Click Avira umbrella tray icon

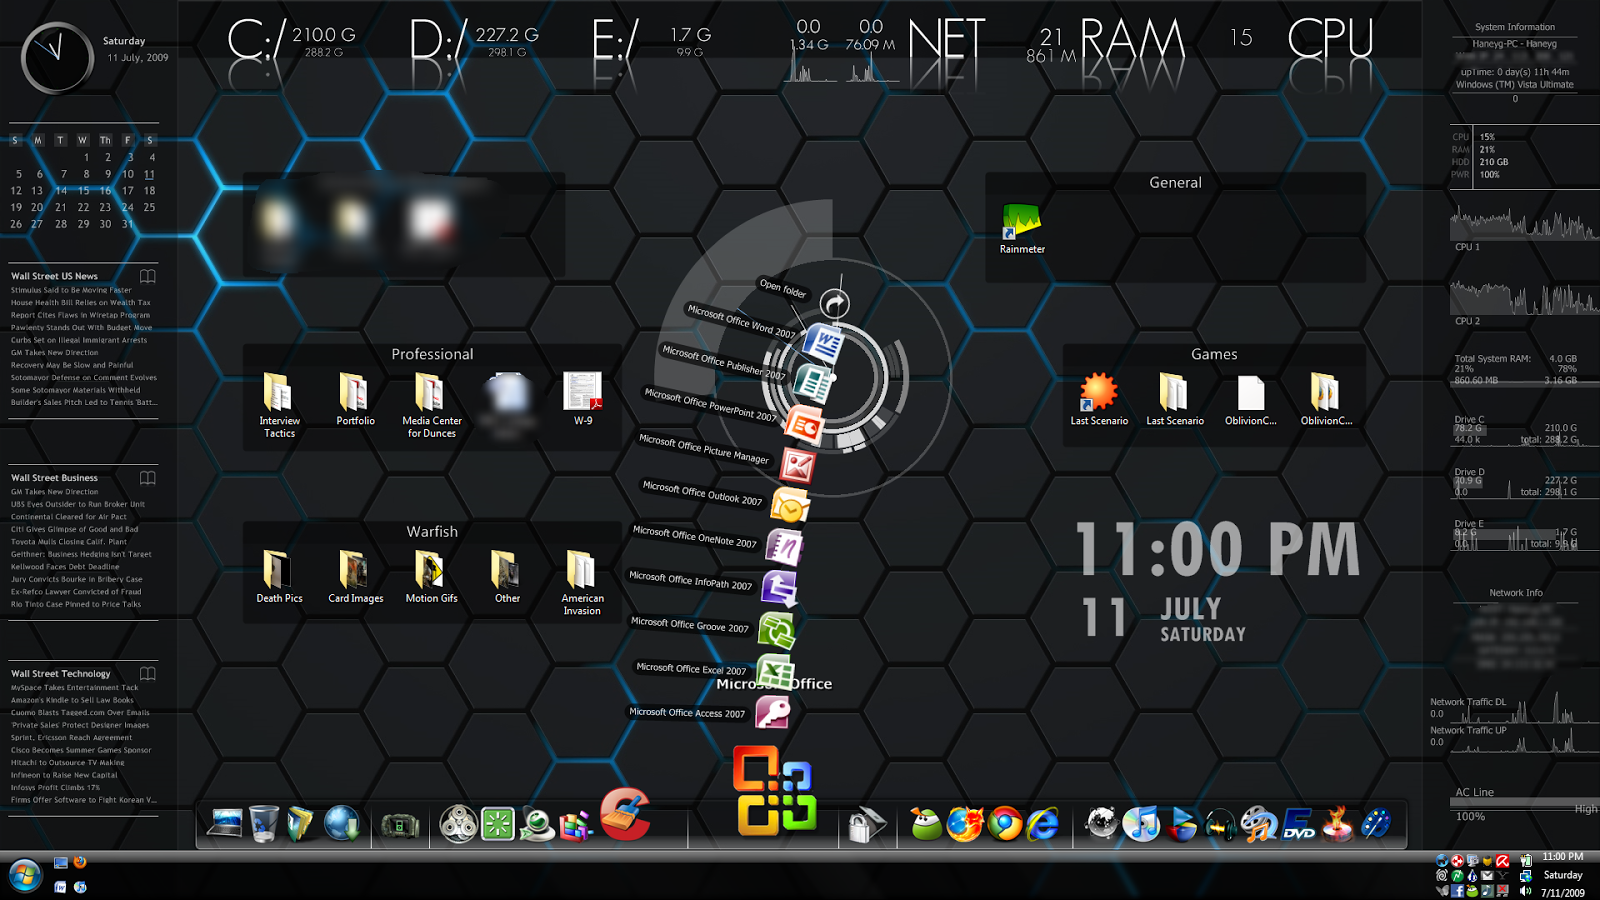click(1502, 860)
